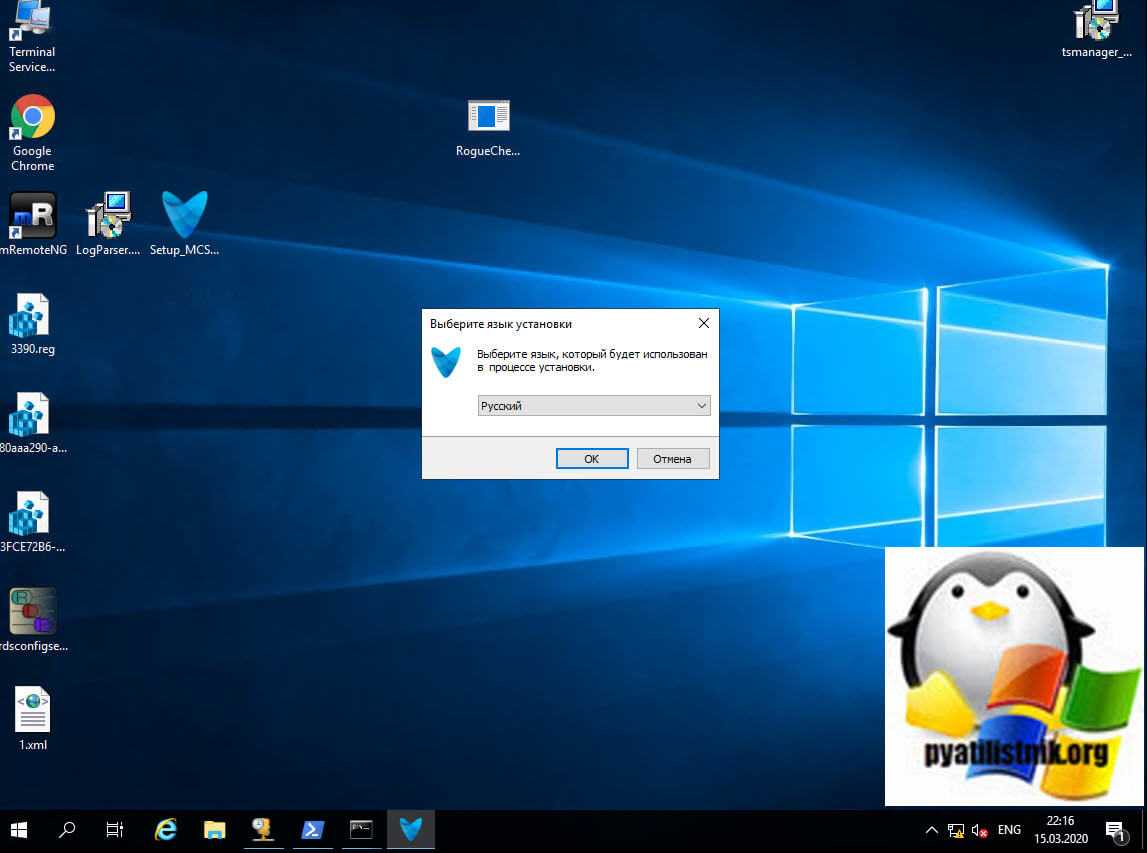Select the 3390.reg registry file
The image size is (1147, 853).
click(x=30, y=318)
